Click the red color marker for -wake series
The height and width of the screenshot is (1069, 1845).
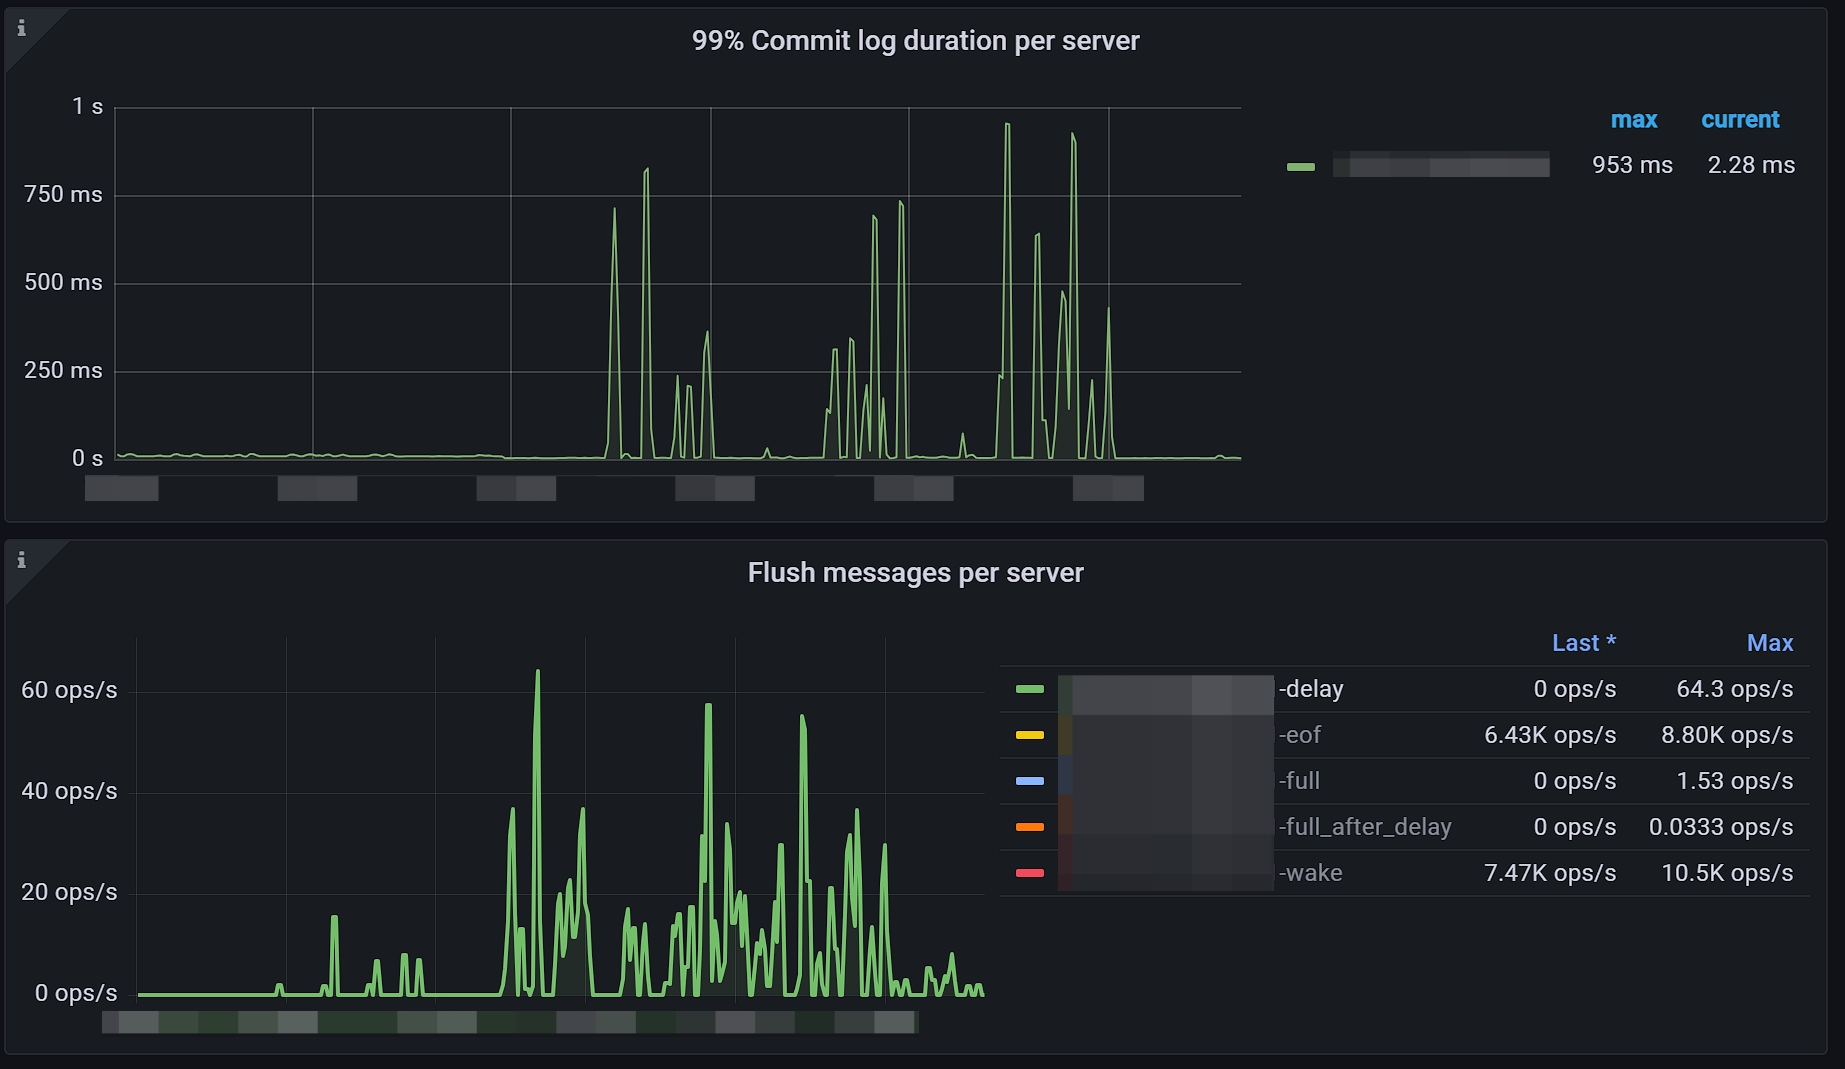pos(1029,872)
